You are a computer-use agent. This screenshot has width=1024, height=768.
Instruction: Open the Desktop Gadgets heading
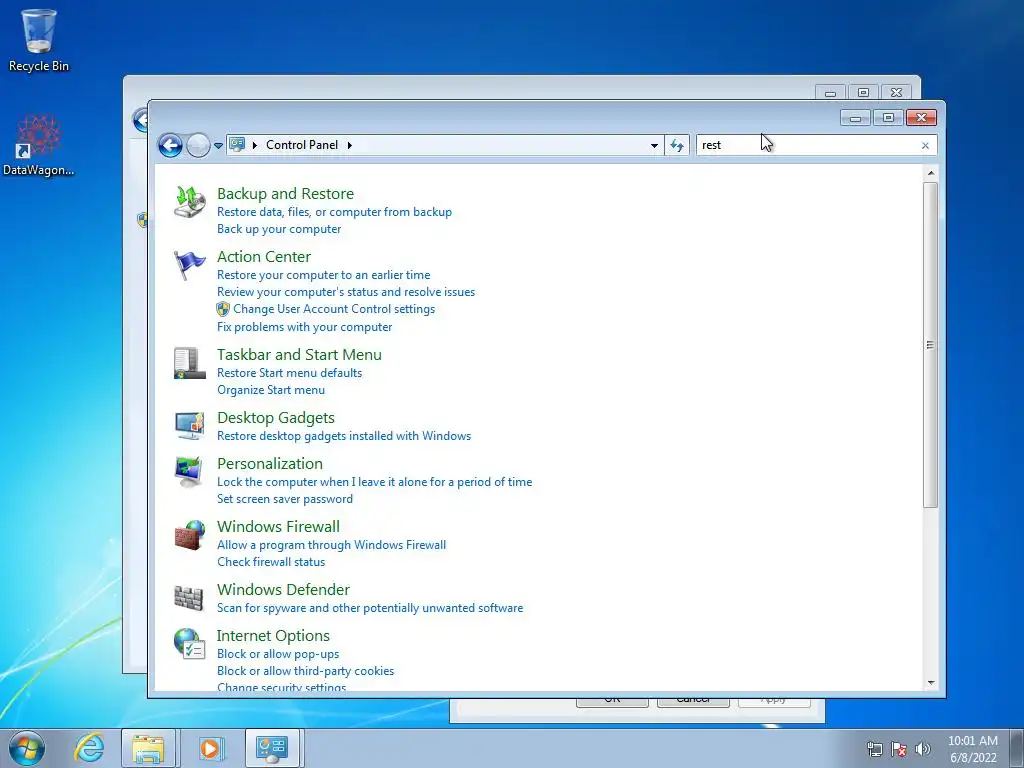point(276,417)
